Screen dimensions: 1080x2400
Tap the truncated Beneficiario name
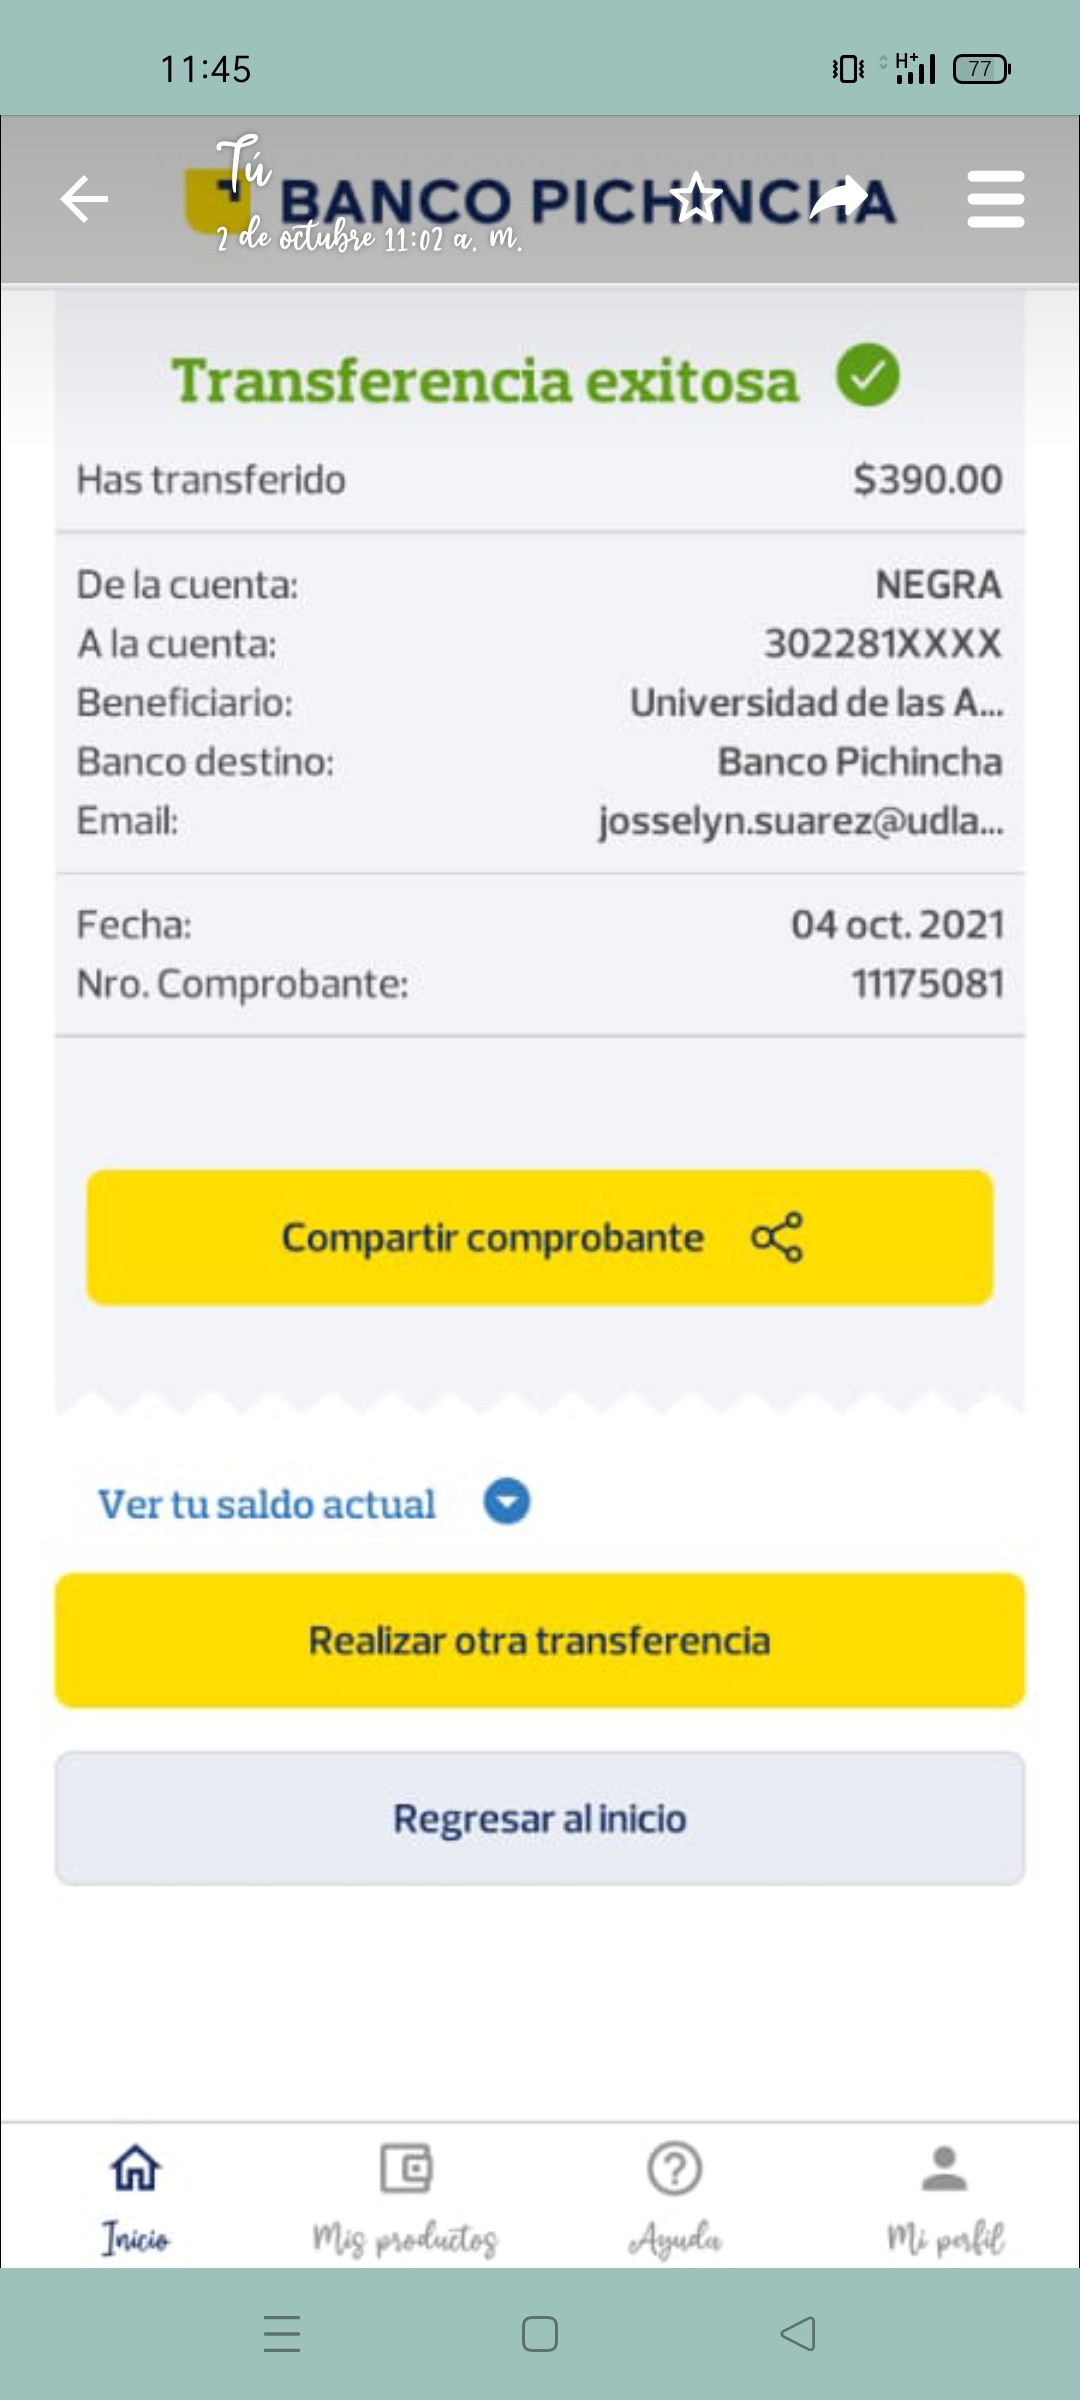coord(816,703)
